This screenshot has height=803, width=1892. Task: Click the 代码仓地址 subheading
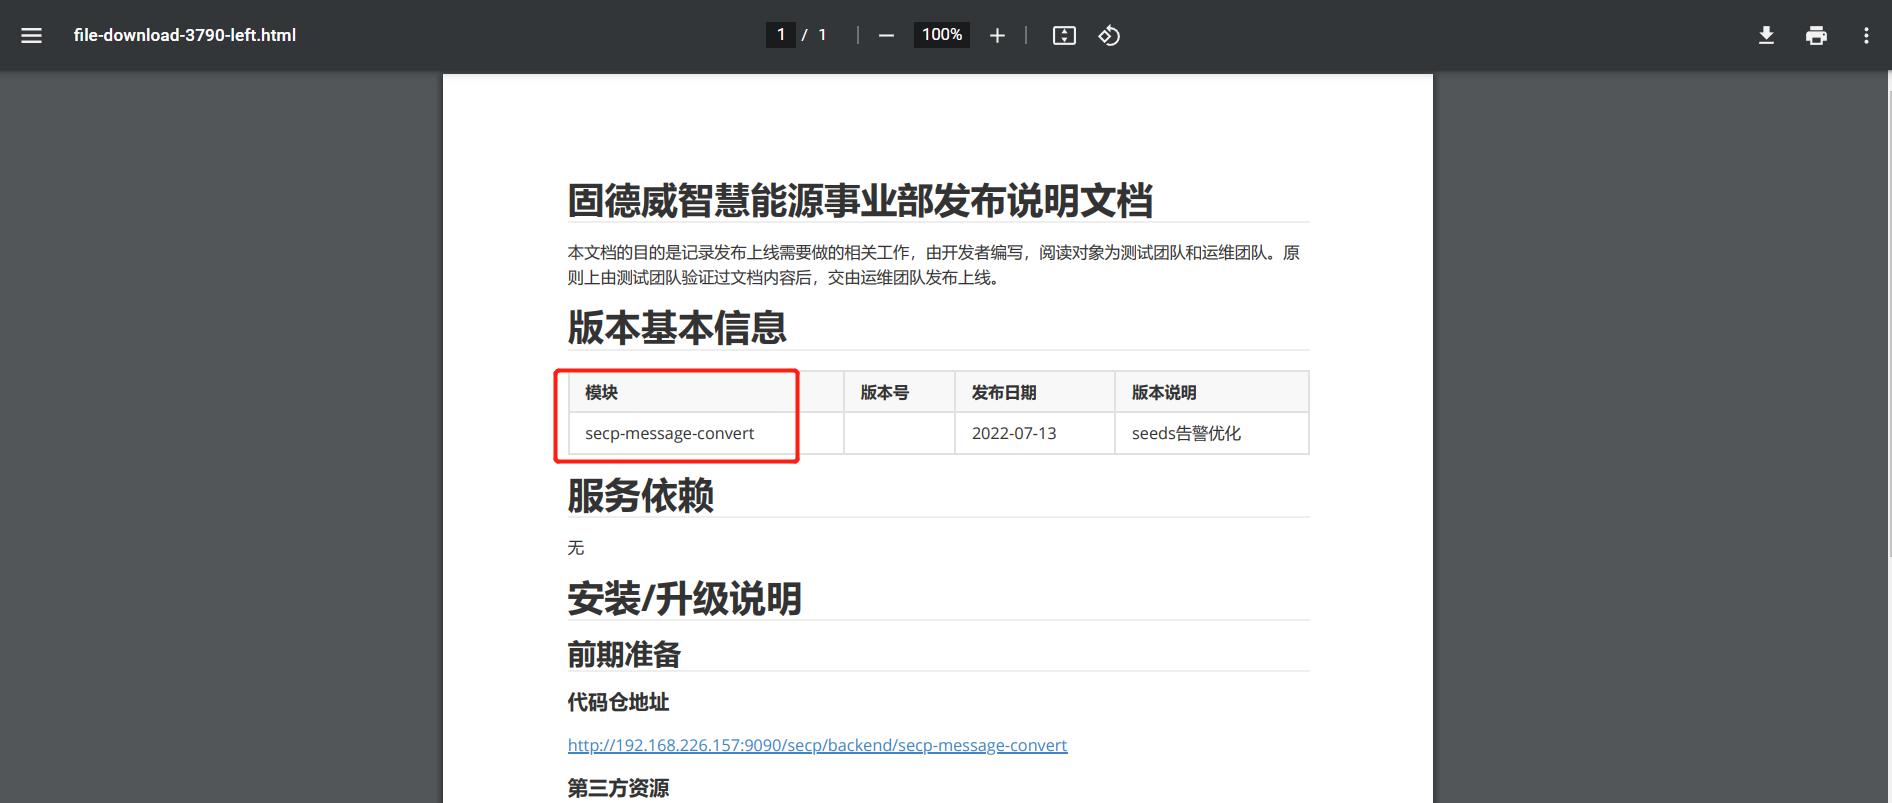[618, 702]
